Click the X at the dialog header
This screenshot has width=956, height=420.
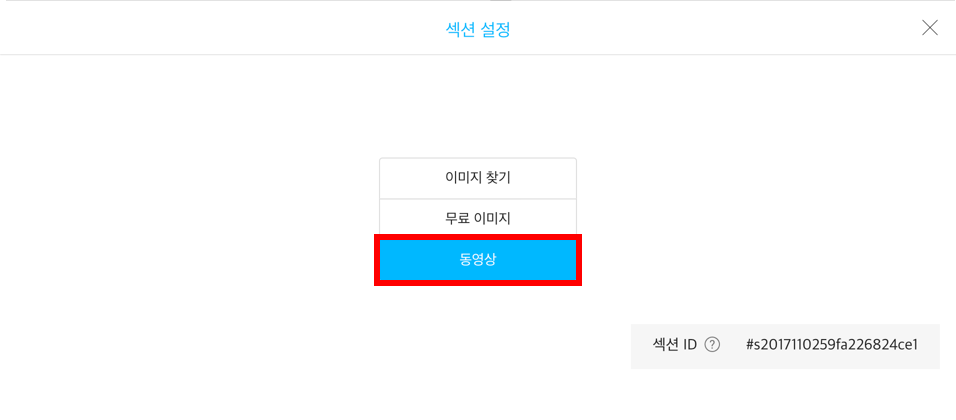click(929, 28)
